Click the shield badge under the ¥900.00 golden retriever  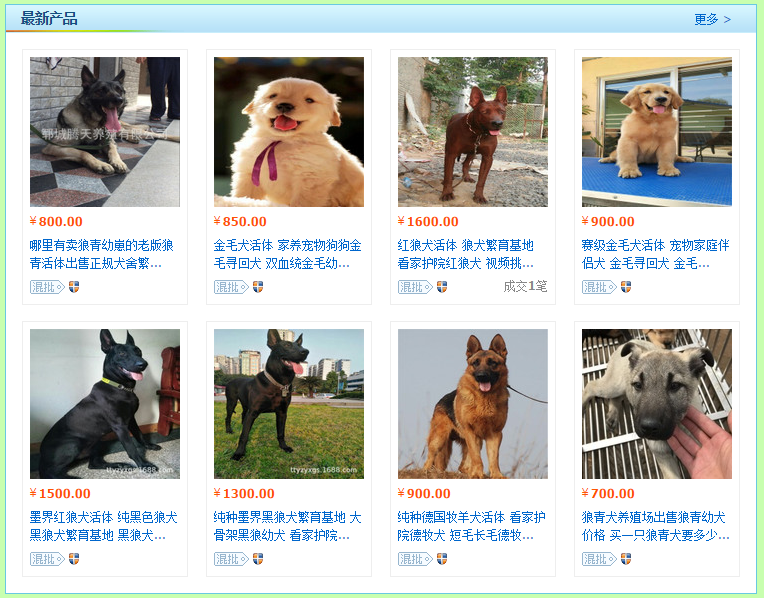click(x=626, y=287)
